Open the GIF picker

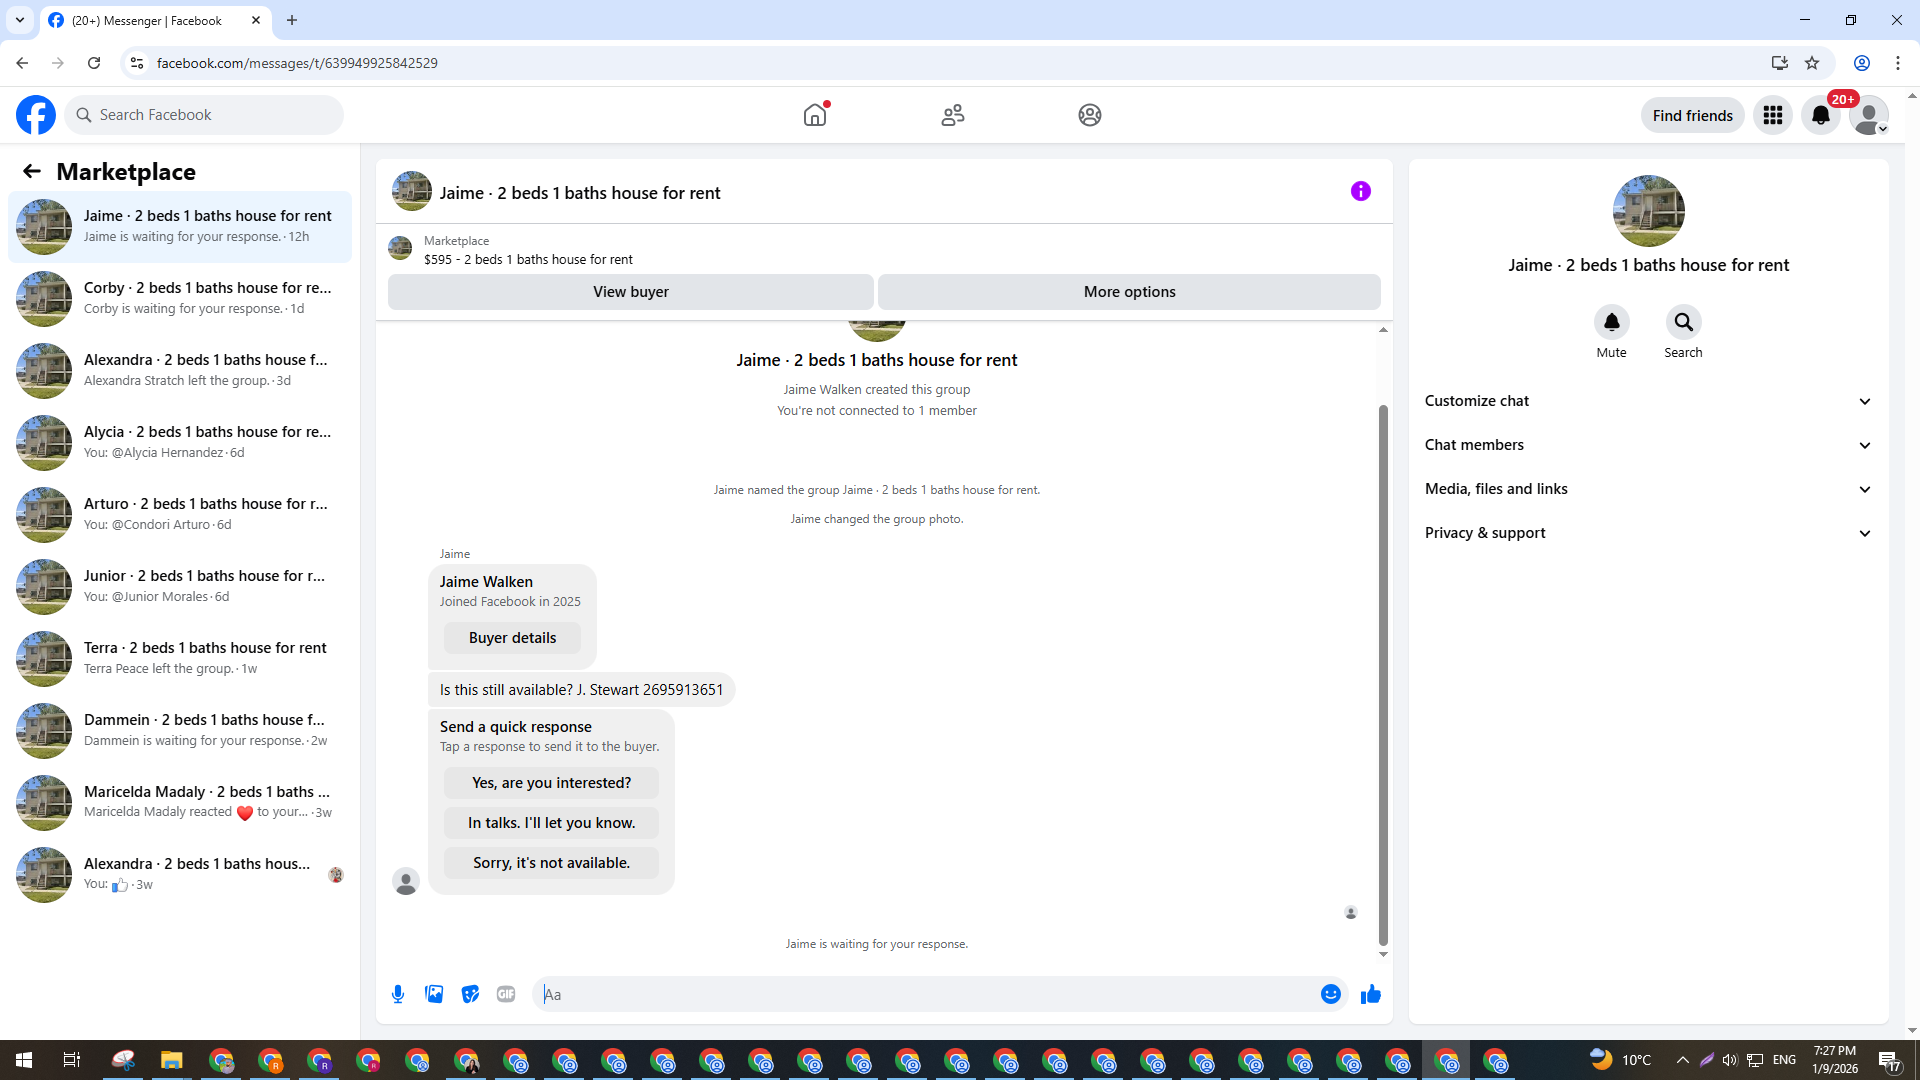506,994
